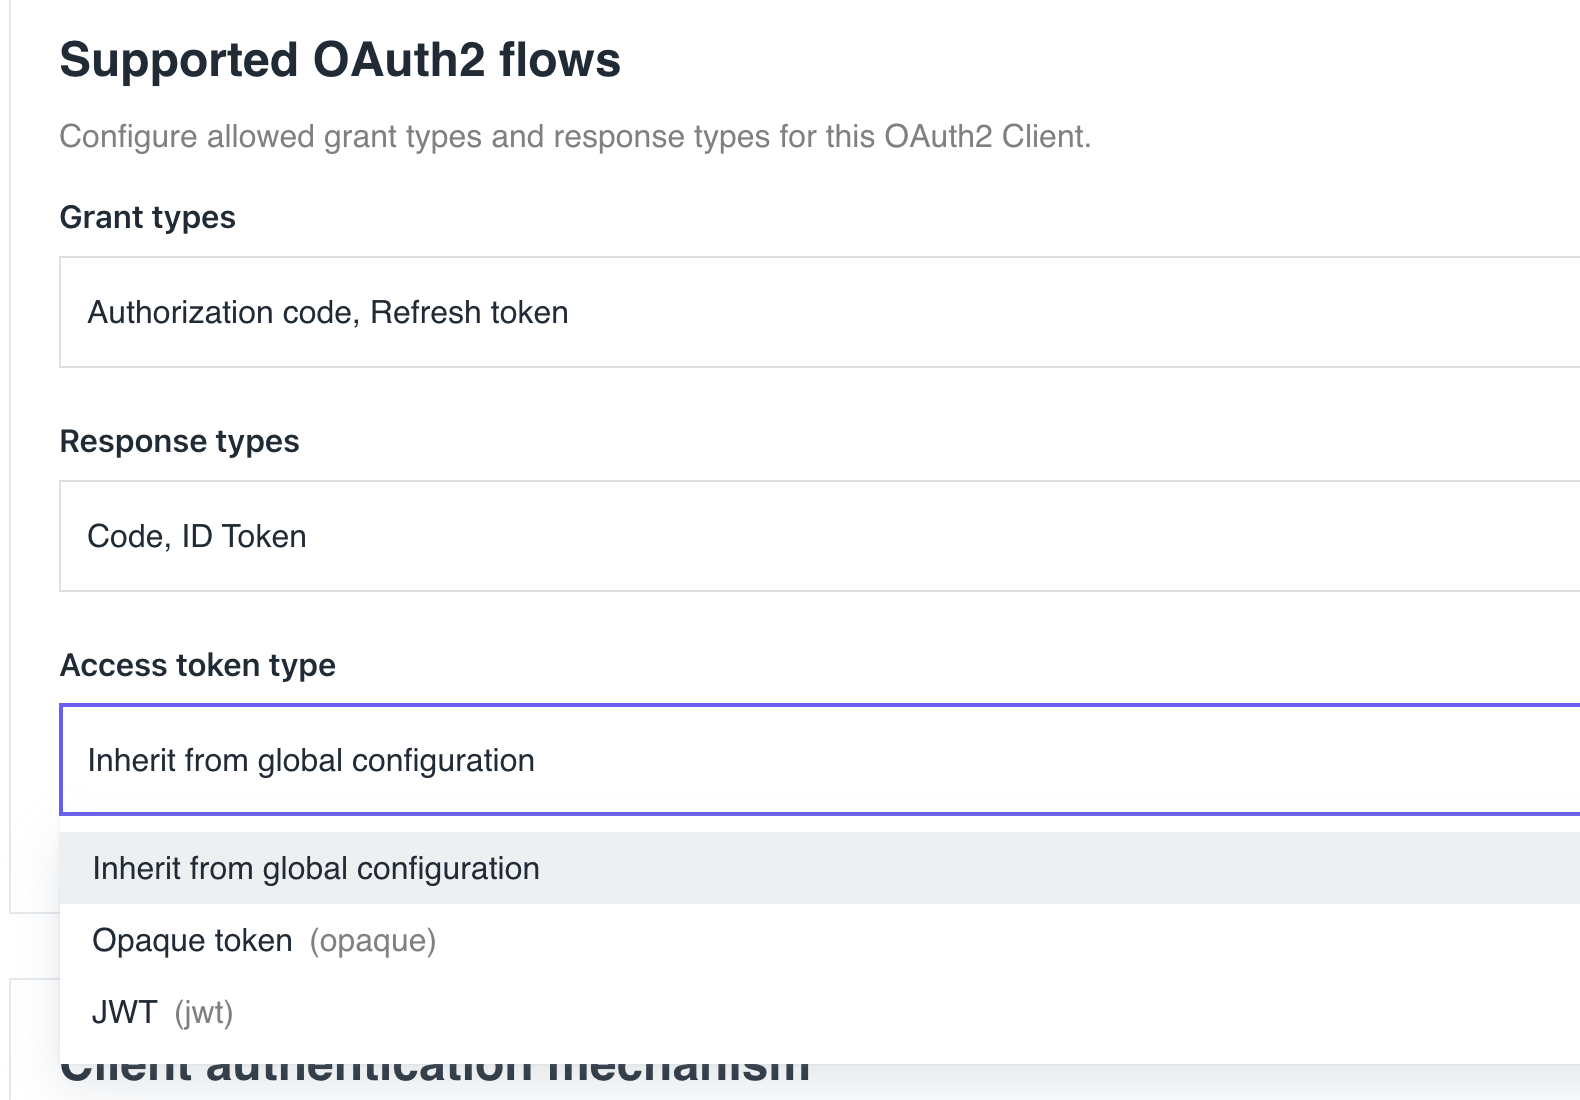Image resolution: width=1580 pixels, height=1100 pixels.
Task: Open the Response types dropdown
Action: pyautogui.click(x=820, y=536)
